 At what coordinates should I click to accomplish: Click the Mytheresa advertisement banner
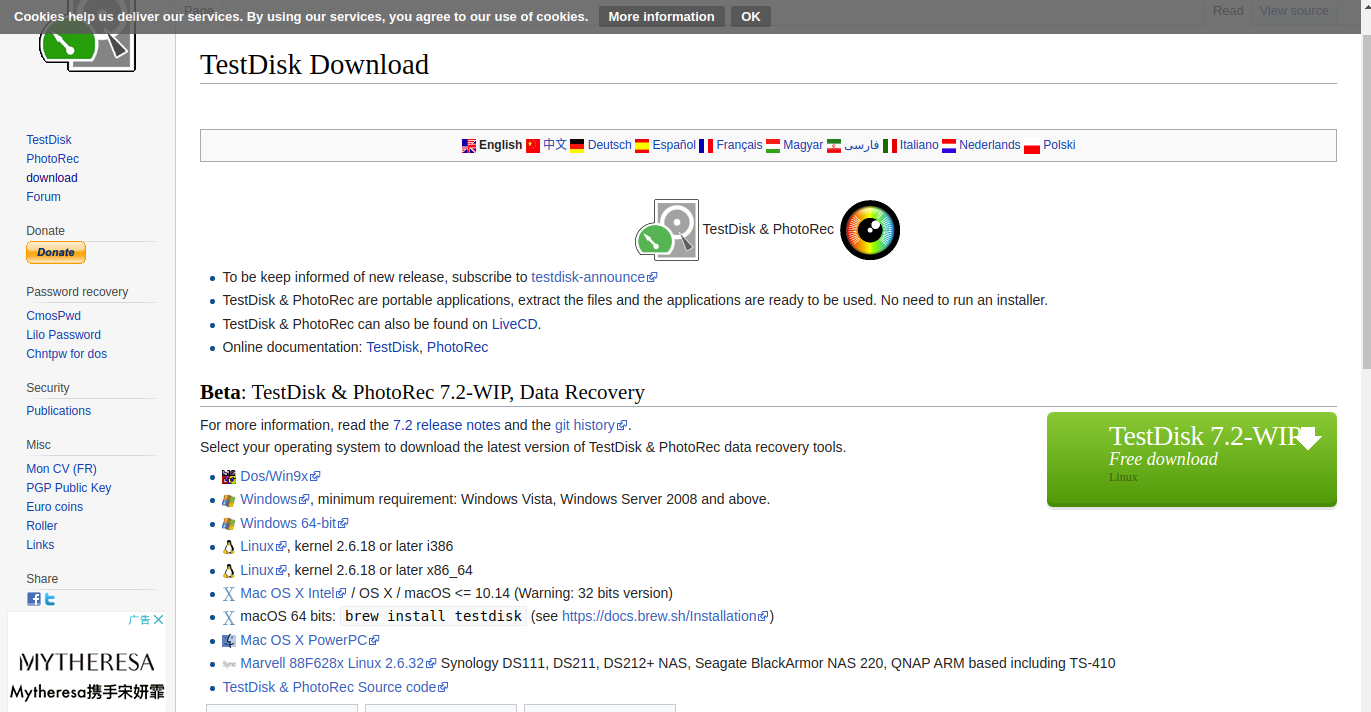87,662
